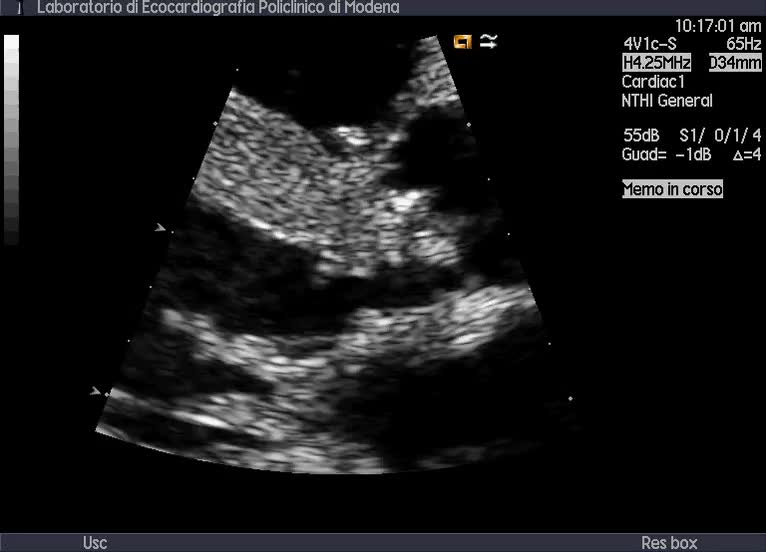Click the Memo in corso status
Screen dimensions: 766x552
coord(672,189)
